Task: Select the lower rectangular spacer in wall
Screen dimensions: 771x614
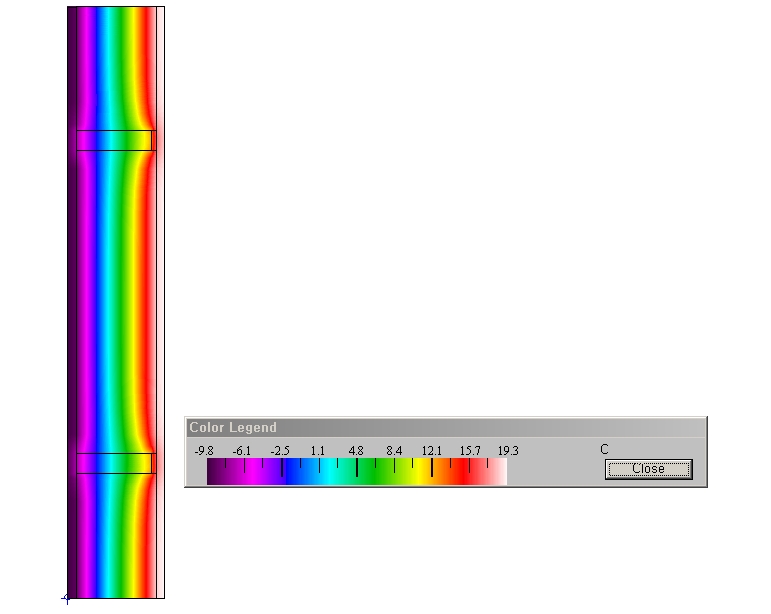Action: [x=114, y=463]
